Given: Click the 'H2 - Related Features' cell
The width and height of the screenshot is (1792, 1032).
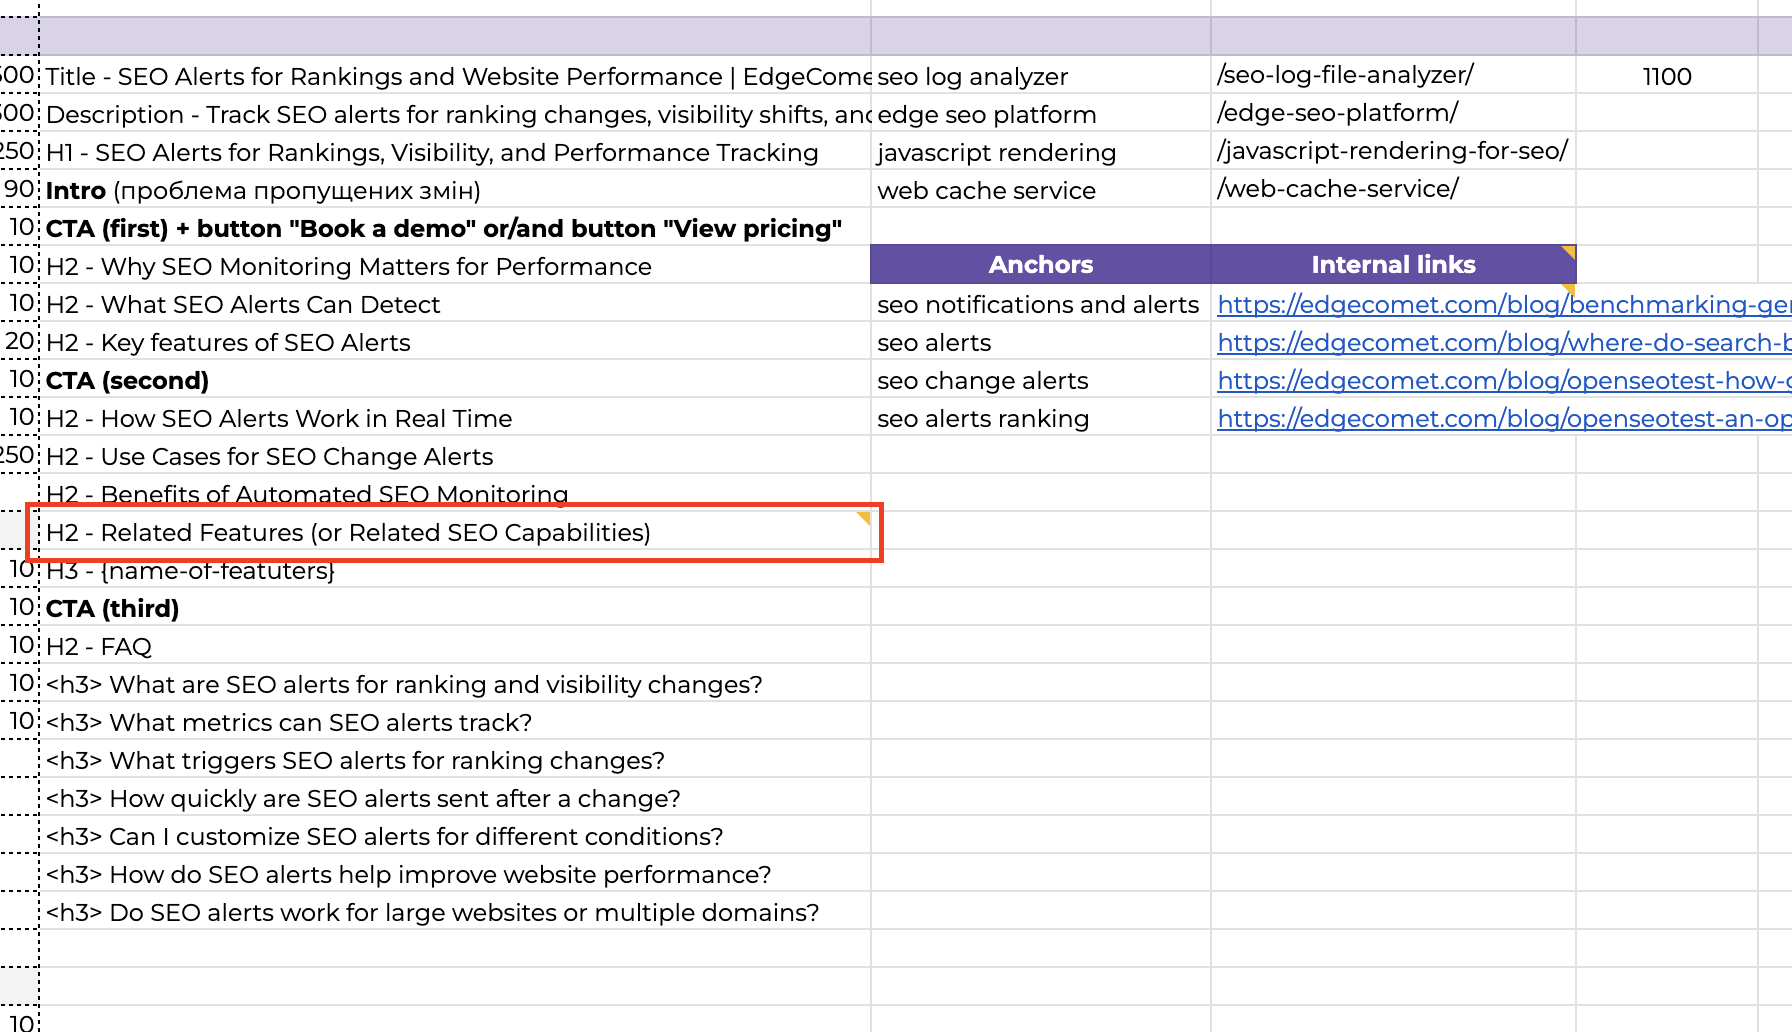Looking at the screenshot, I should [x=455, y=532].
